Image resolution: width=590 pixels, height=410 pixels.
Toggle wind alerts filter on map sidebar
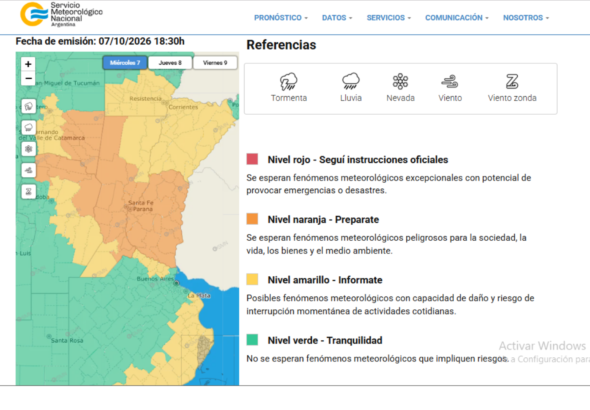click(x=29, y=170)
